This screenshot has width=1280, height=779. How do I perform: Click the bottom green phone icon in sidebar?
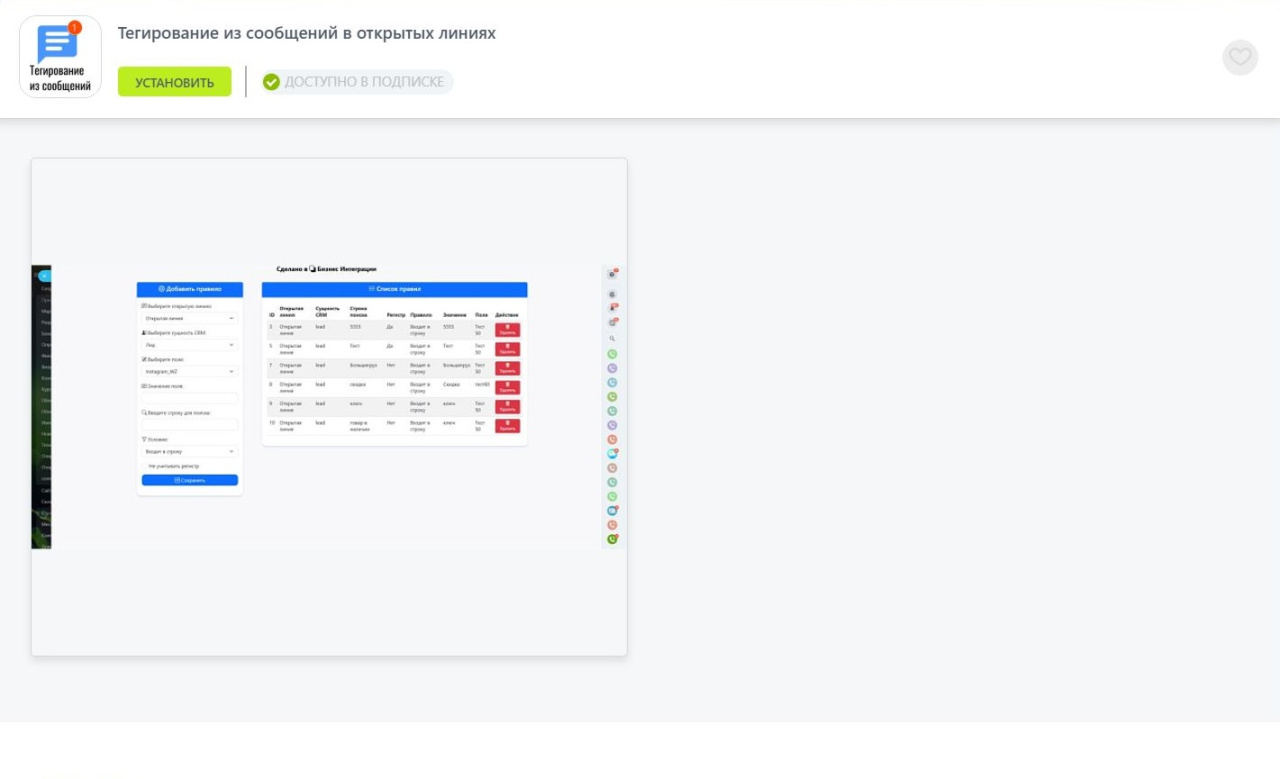[612, 539]
